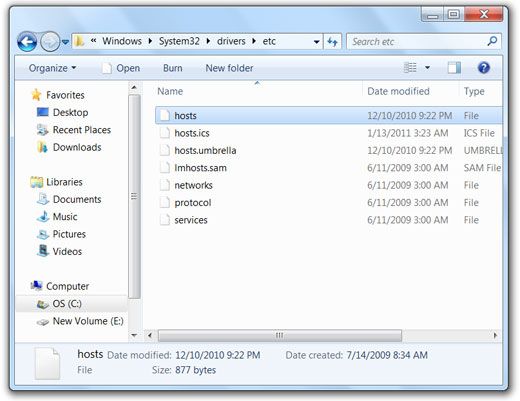Click the search magnifier icon
The width and height of the screenshot is (520, 401).
[x=492, y=41]
